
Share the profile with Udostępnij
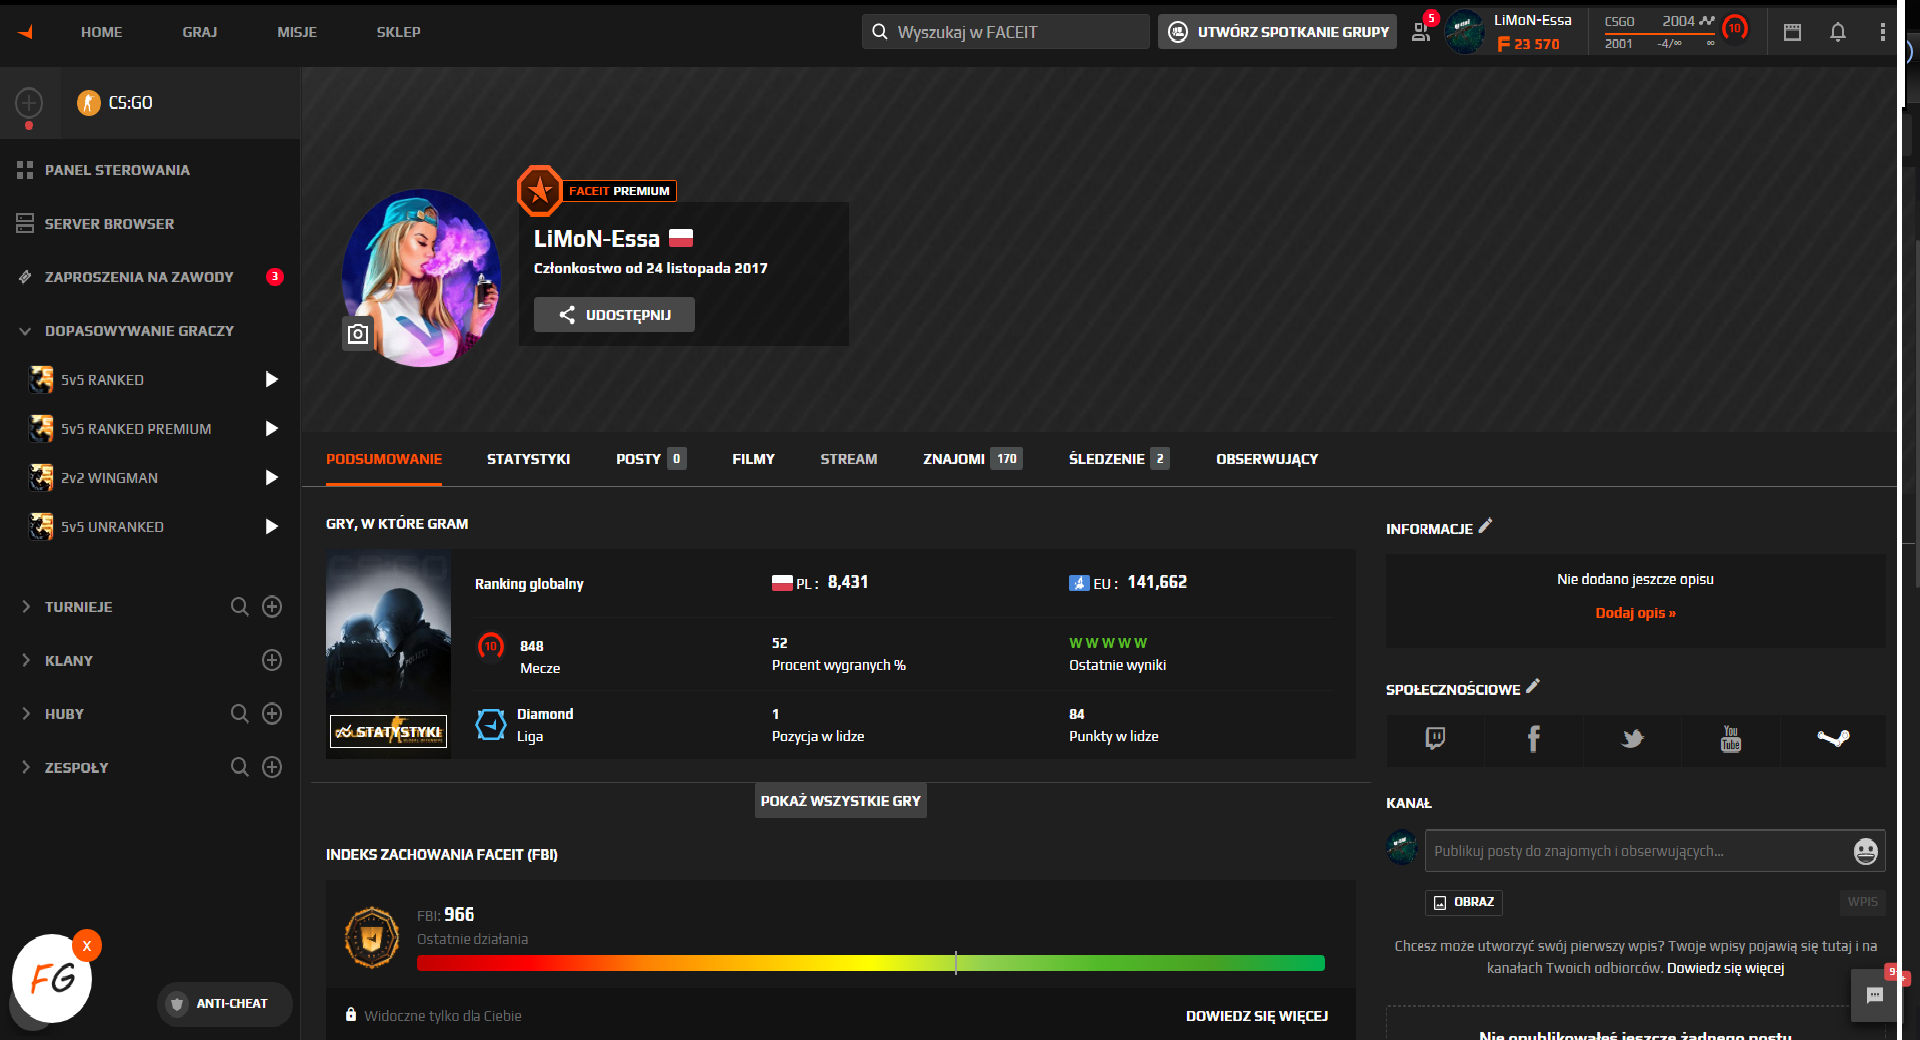pos(614,315)
